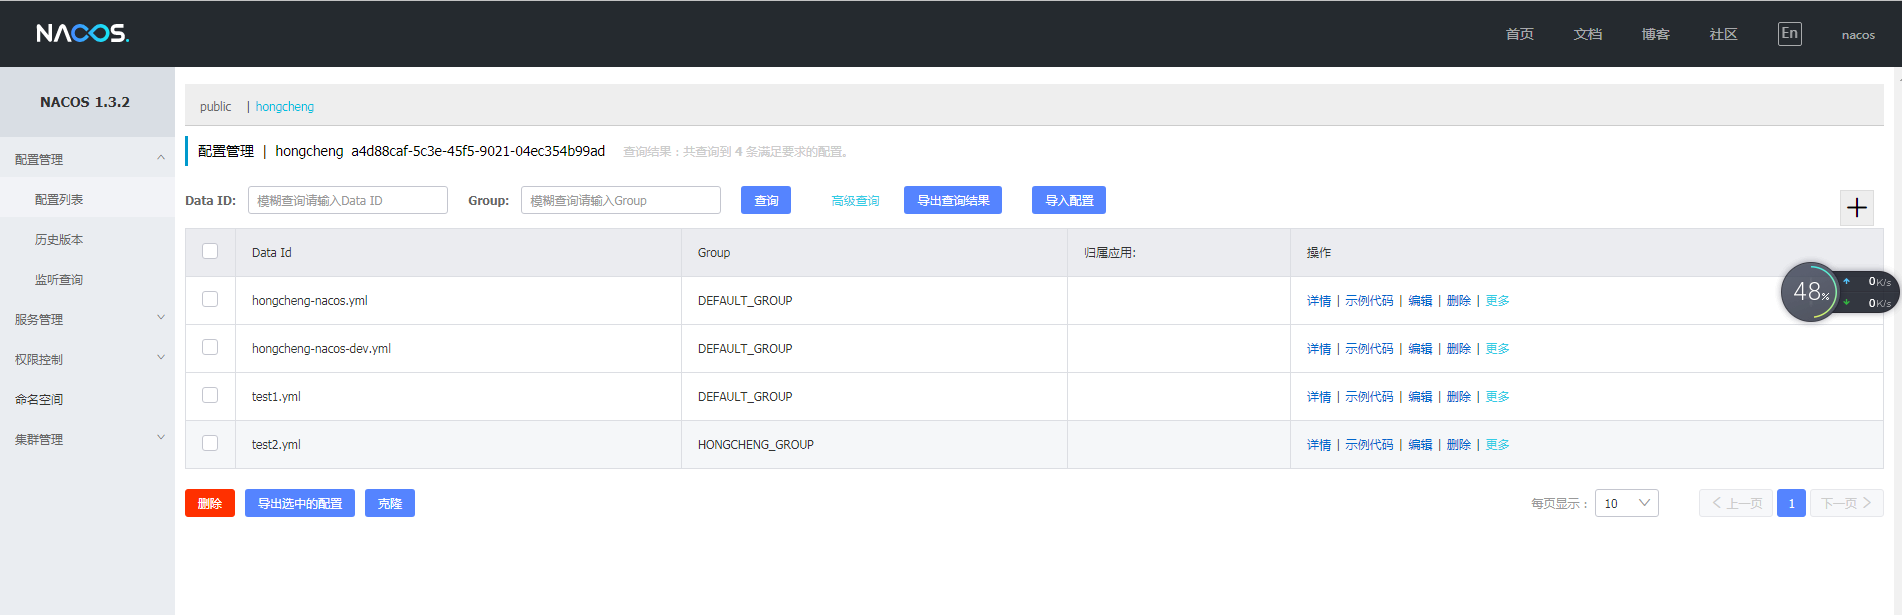1902x615 pixels.
Task: Open 更多 for hongcheng-nacos-dev.yml
Action: tap(1497, 349)
